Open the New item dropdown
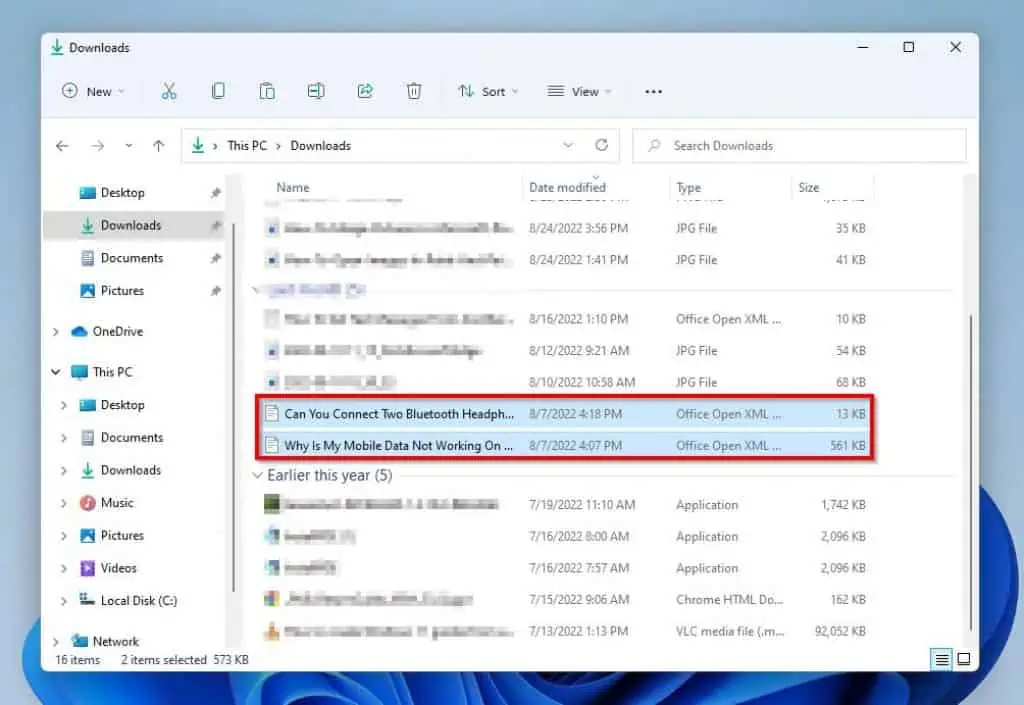Screen dimensions: 1024x705 (93, 91)
